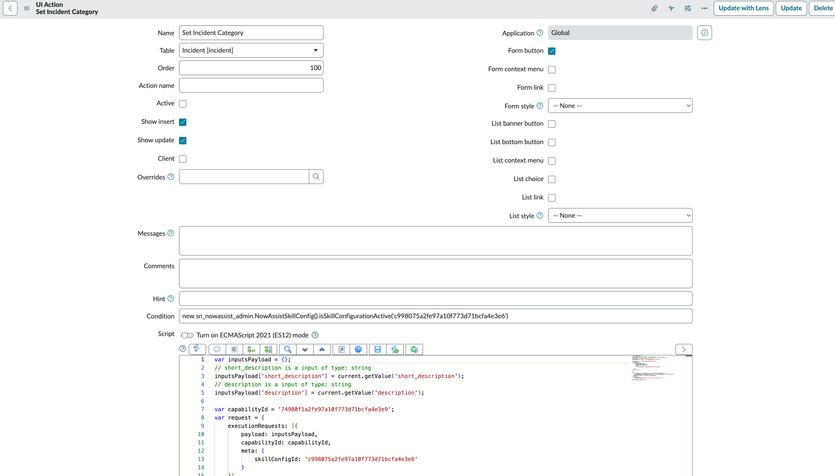This screenshot has width=835, height=476.
Task: Open the activity stream icon in header
Action: point(671,8)
